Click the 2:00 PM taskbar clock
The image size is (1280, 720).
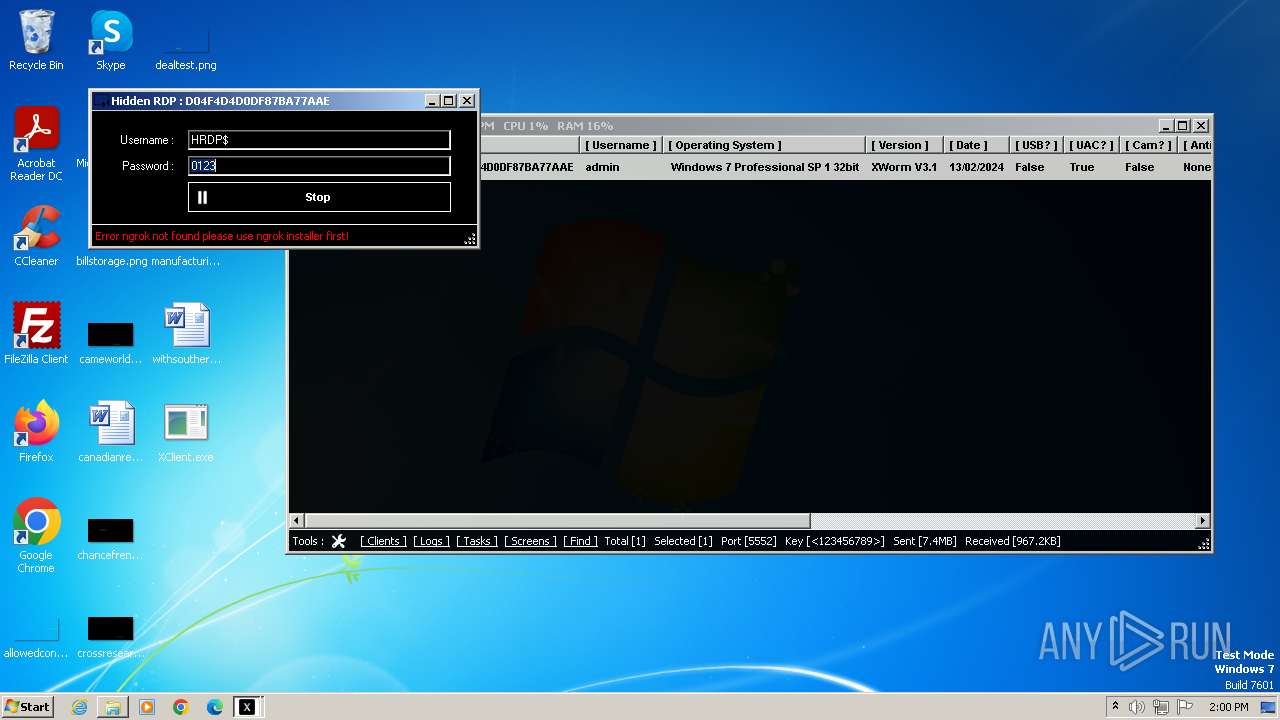(1229, 707)
